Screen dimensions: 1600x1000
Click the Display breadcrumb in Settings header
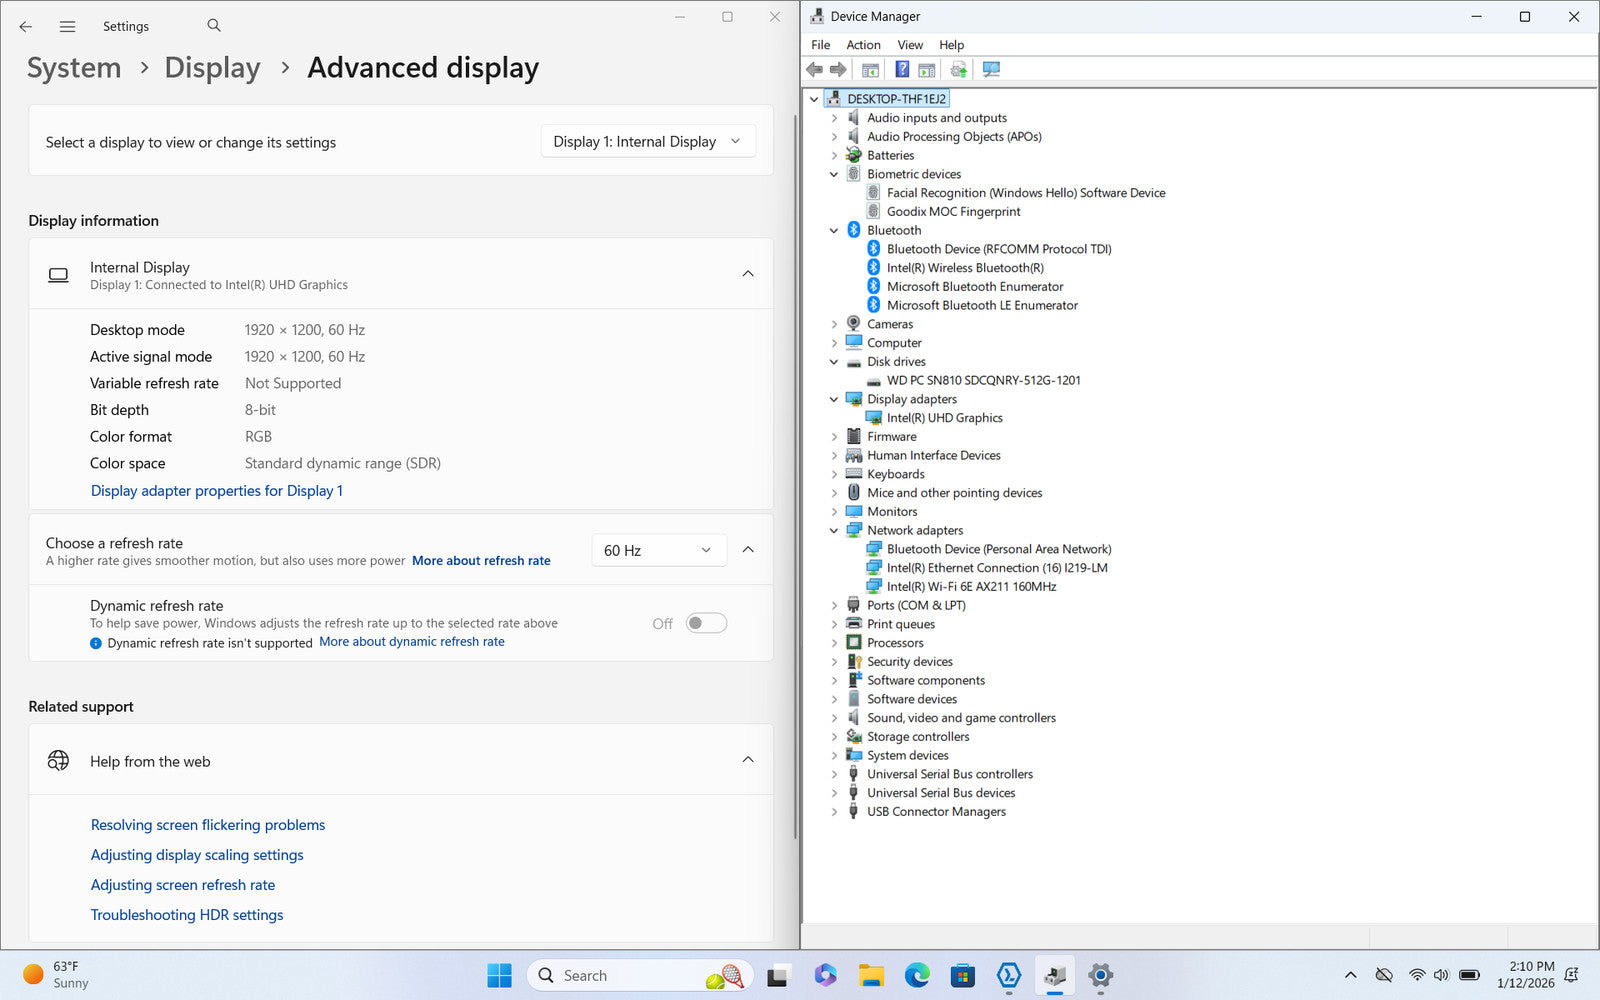point(212,68)
